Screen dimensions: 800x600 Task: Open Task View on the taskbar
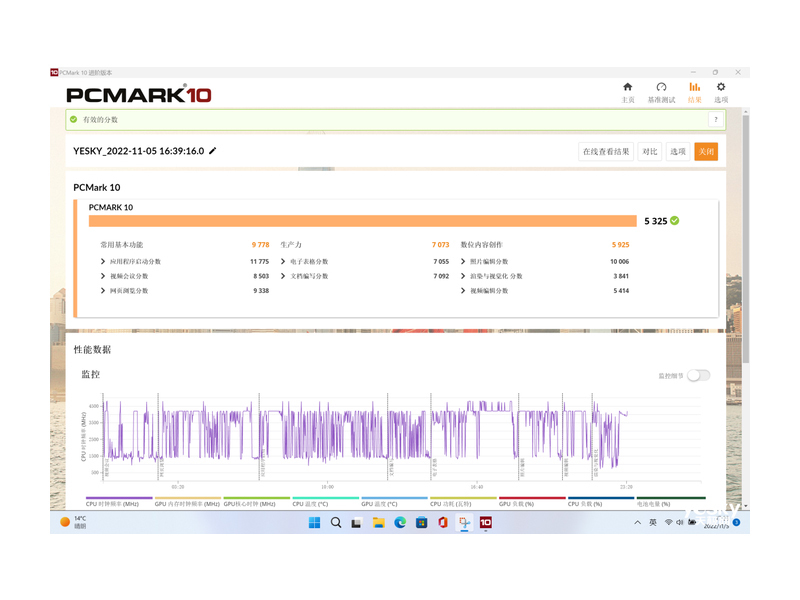[357, 522]
